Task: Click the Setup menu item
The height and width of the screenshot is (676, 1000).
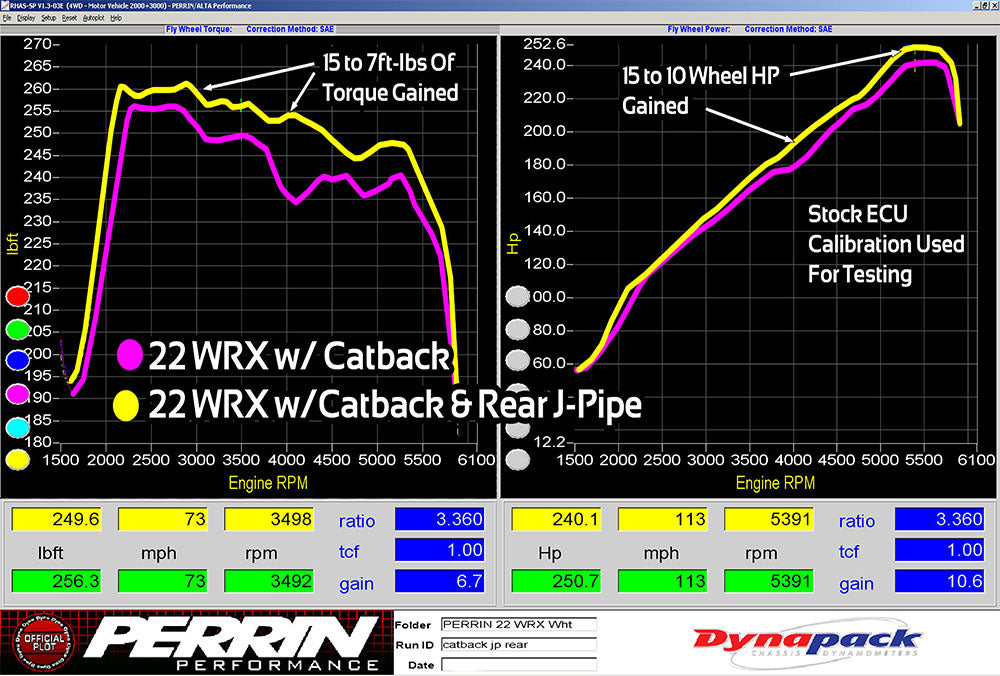Action: pos(49,18)
